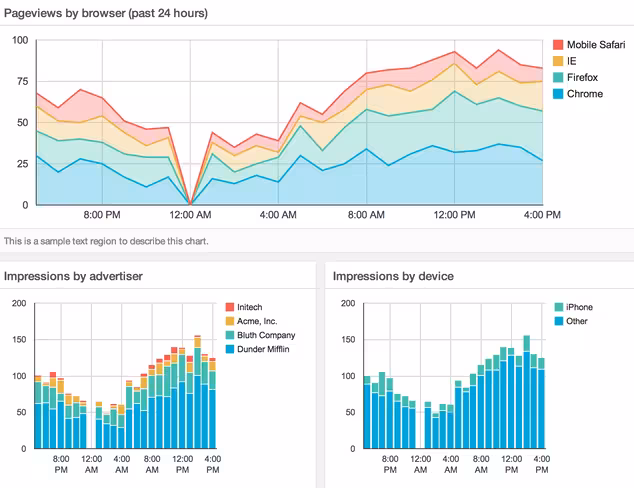Viewport: 634px width, 488px height.
Task: Click the 12:00 PM label under advertiser chart
Action: point(182,465)
